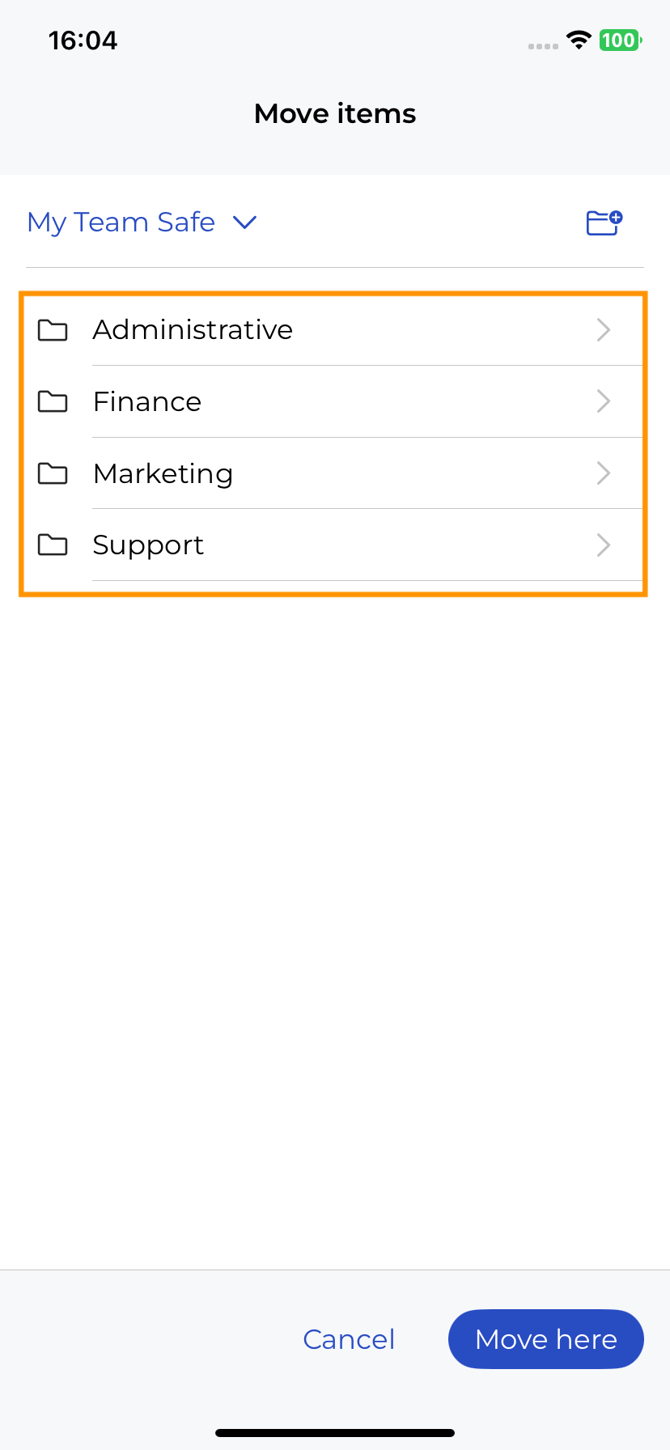Tap the cellular signal dots

543,46
